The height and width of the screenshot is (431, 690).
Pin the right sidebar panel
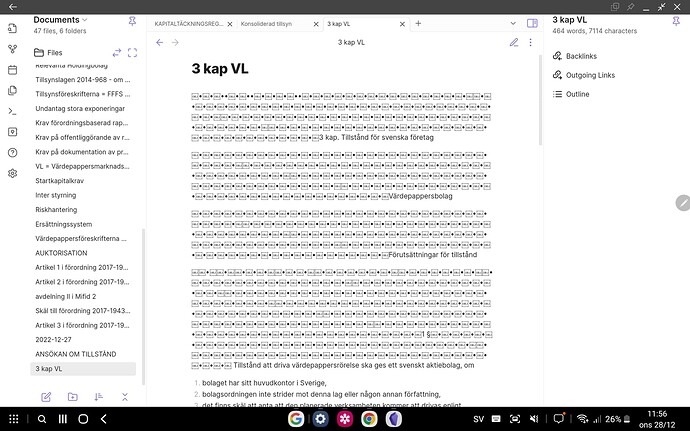pos(676,20)
